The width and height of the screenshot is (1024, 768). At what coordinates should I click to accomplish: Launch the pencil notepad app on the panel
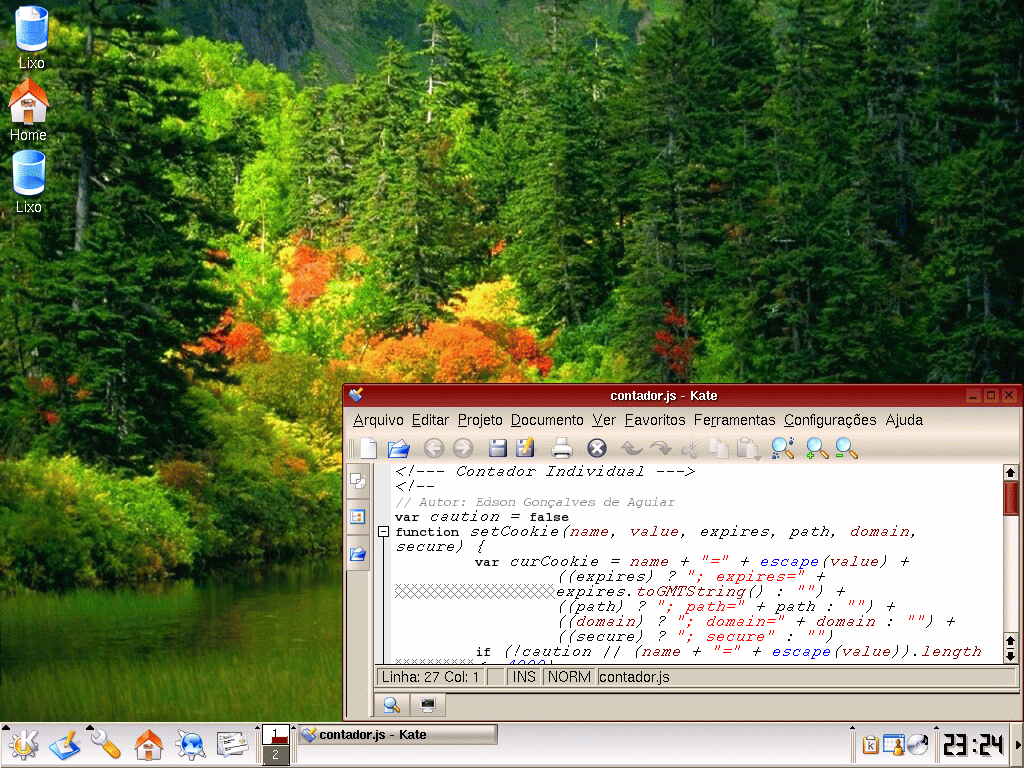coord(65,745)
